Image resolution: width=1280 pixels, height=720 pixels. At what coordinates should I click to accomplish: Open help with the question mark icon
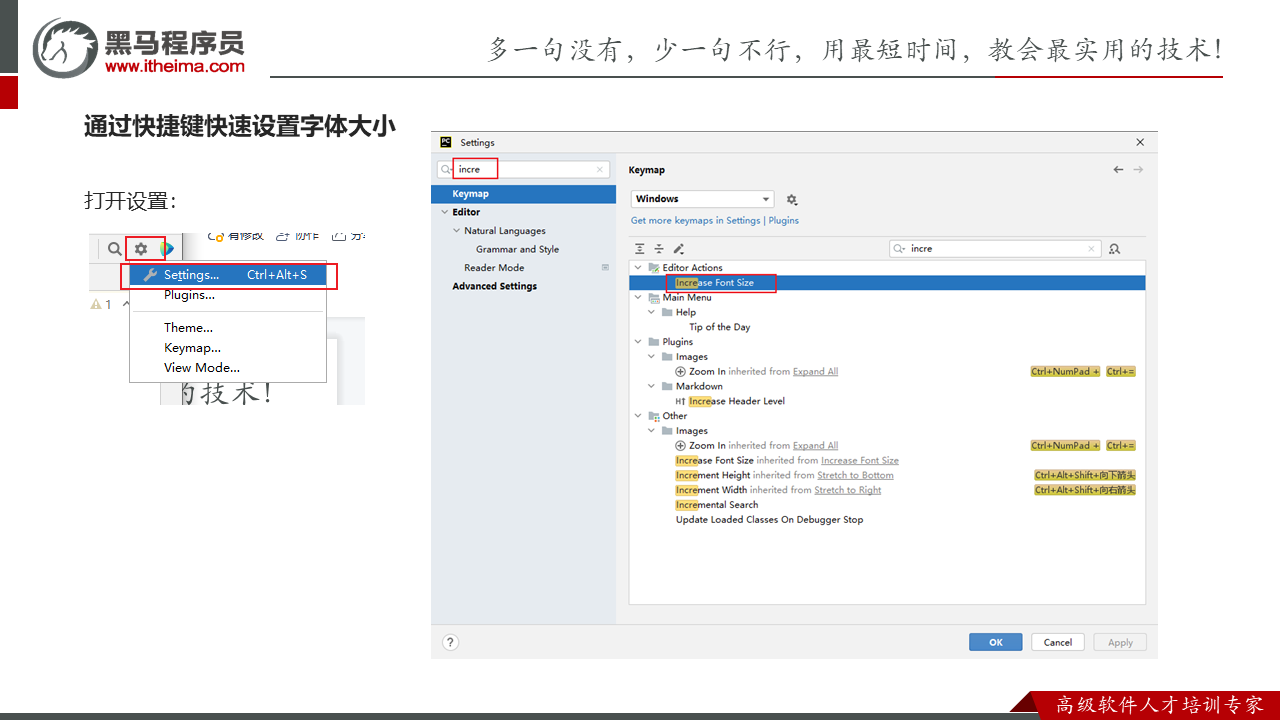450,642
